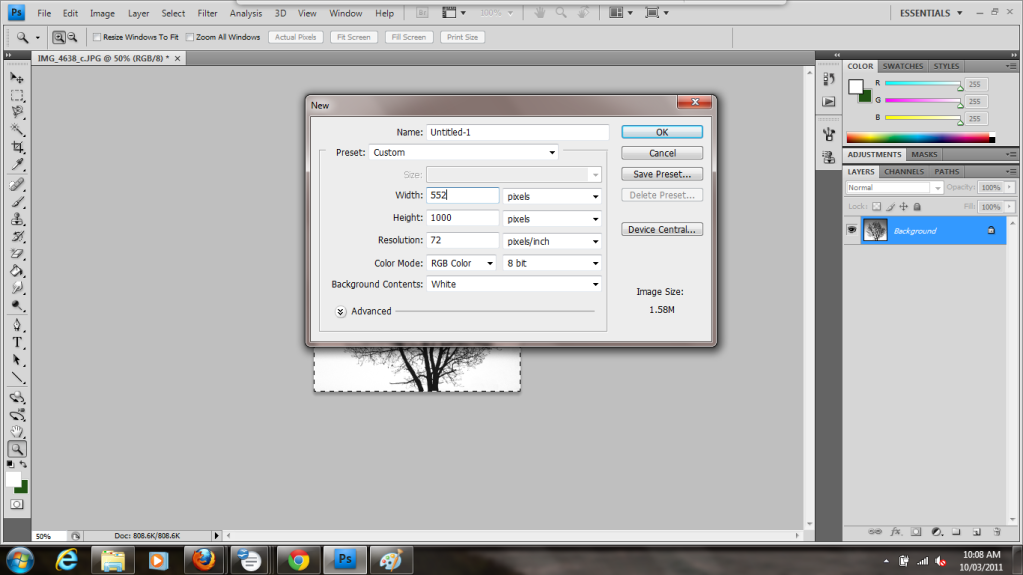Click the Background layer thumbnail
This screenshot has width=1023, height=575.
coord(875,230)
